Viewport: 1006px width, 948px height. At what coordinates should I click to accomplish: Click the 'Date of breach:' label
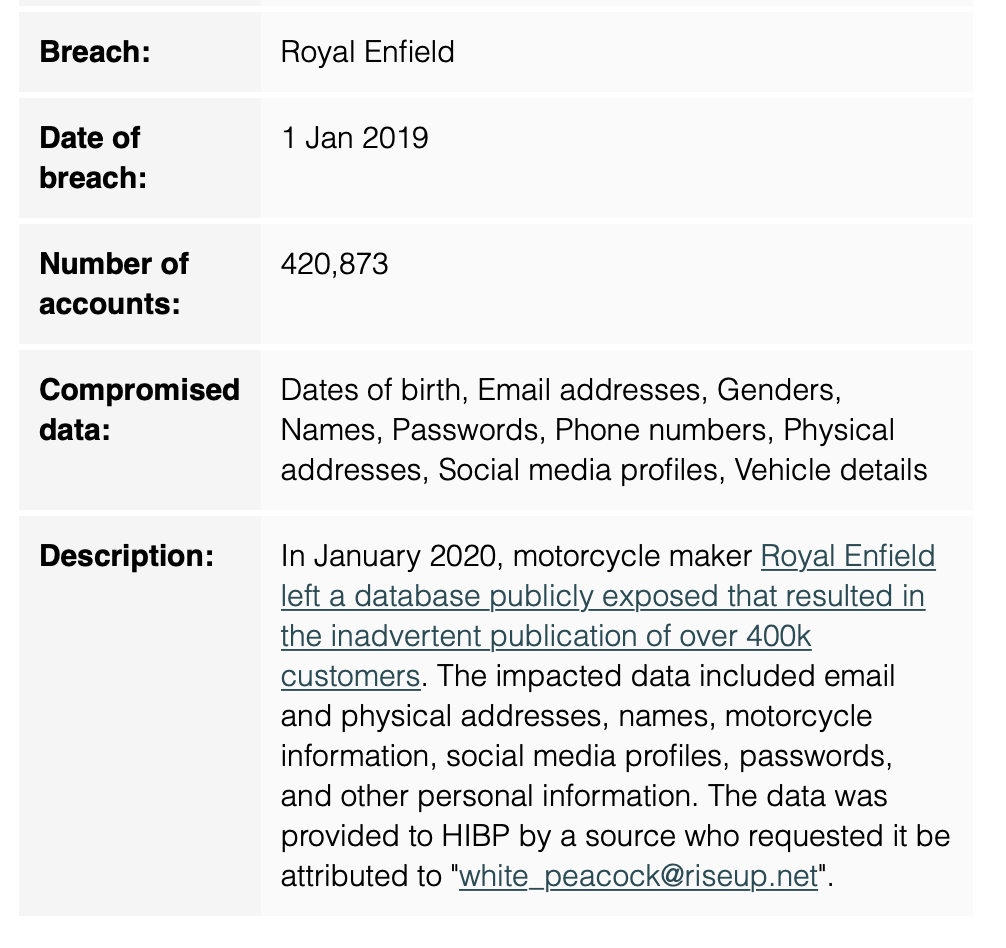[93, 158]
